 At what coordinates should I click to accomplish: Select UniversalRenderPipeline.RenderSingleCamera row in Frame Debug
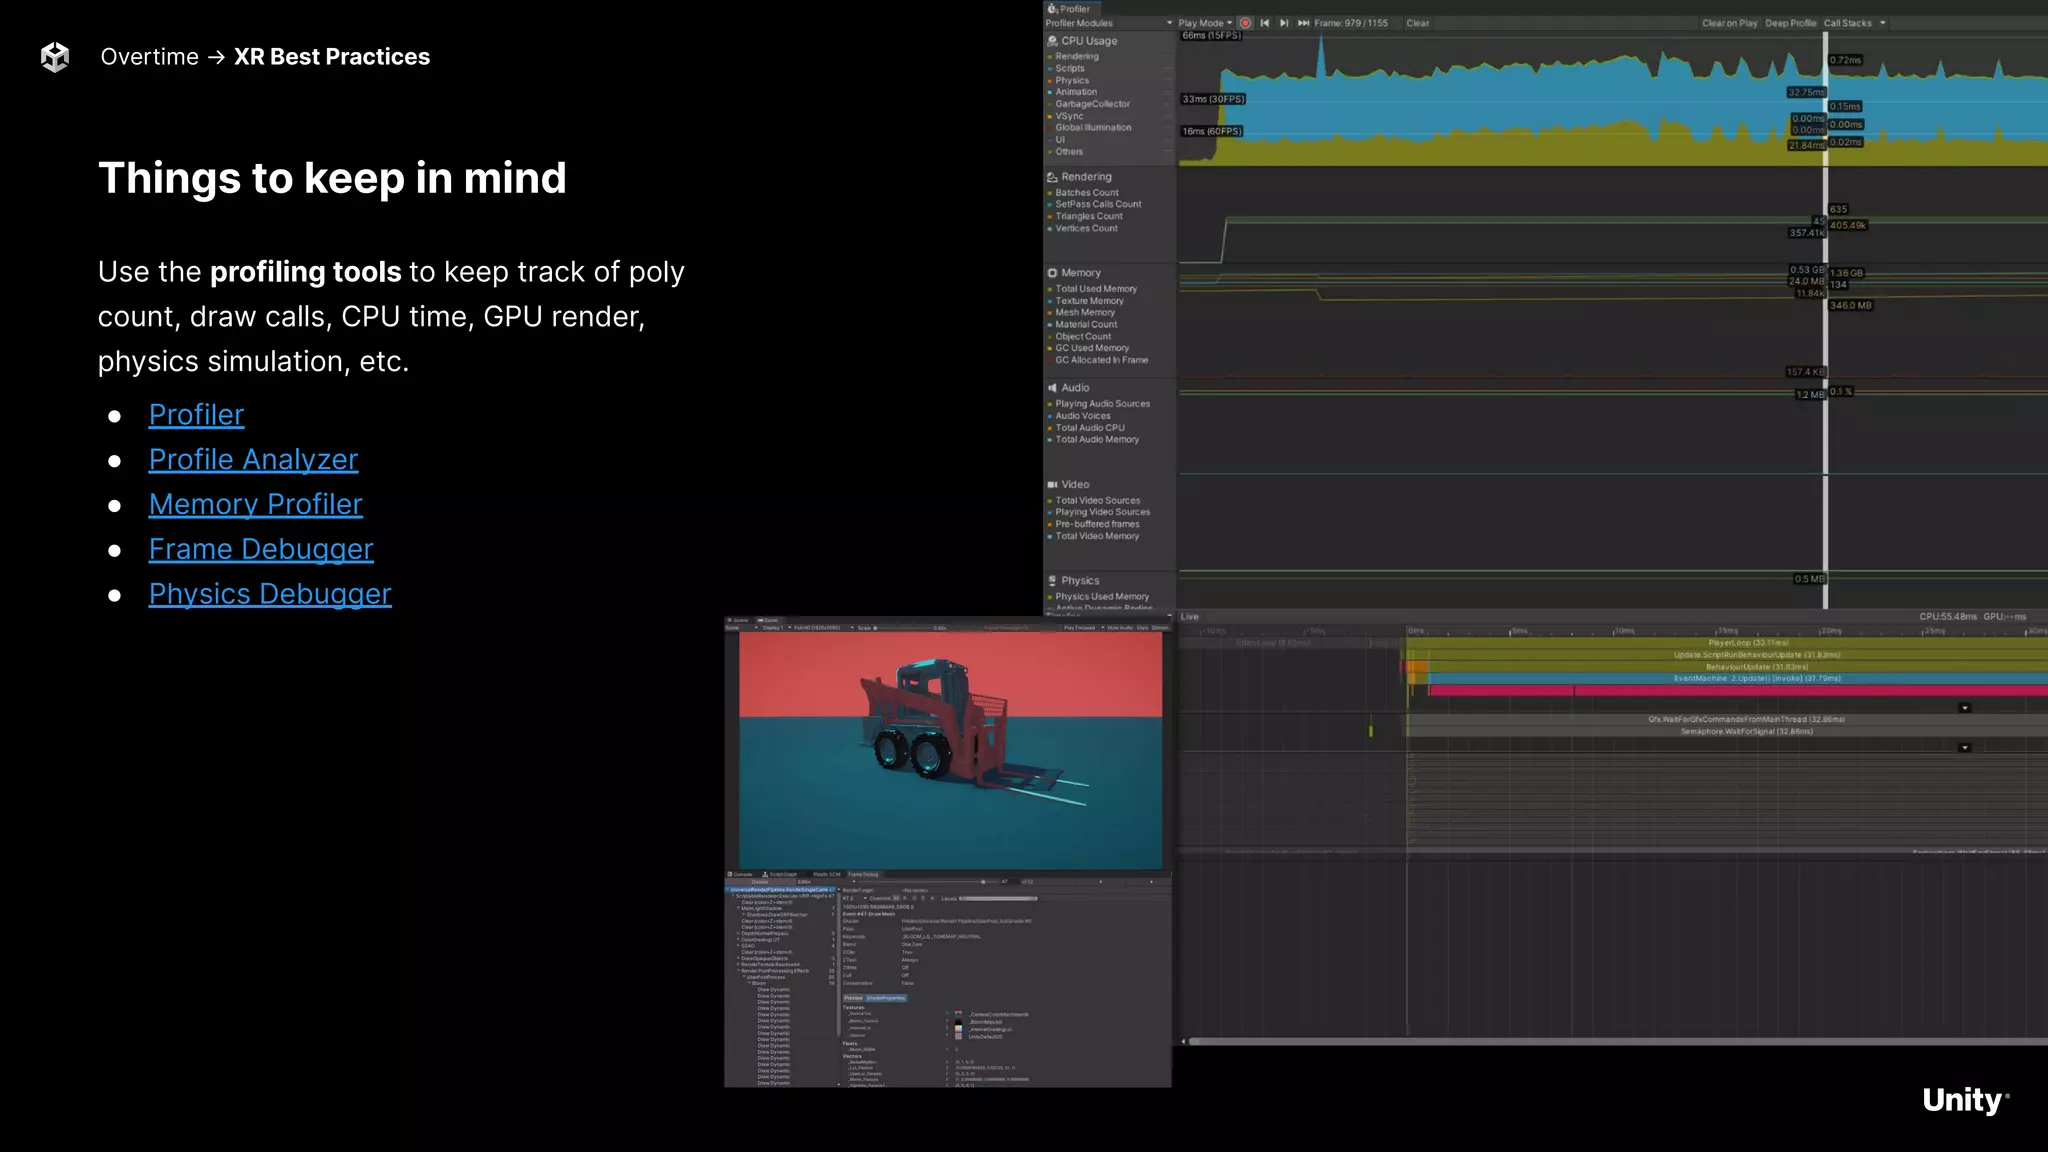pos(781,890)
